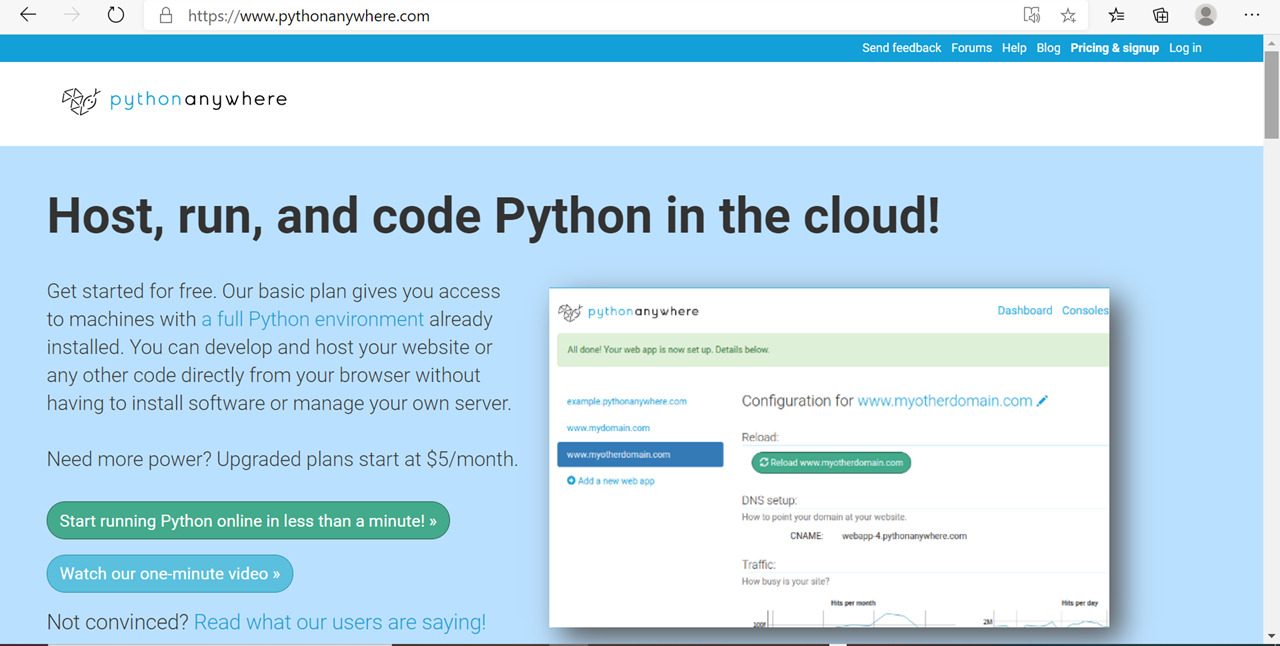The image size is (1280, 646).
Task: Open the Favorites list icon
Action: (x=1117, y=15)
